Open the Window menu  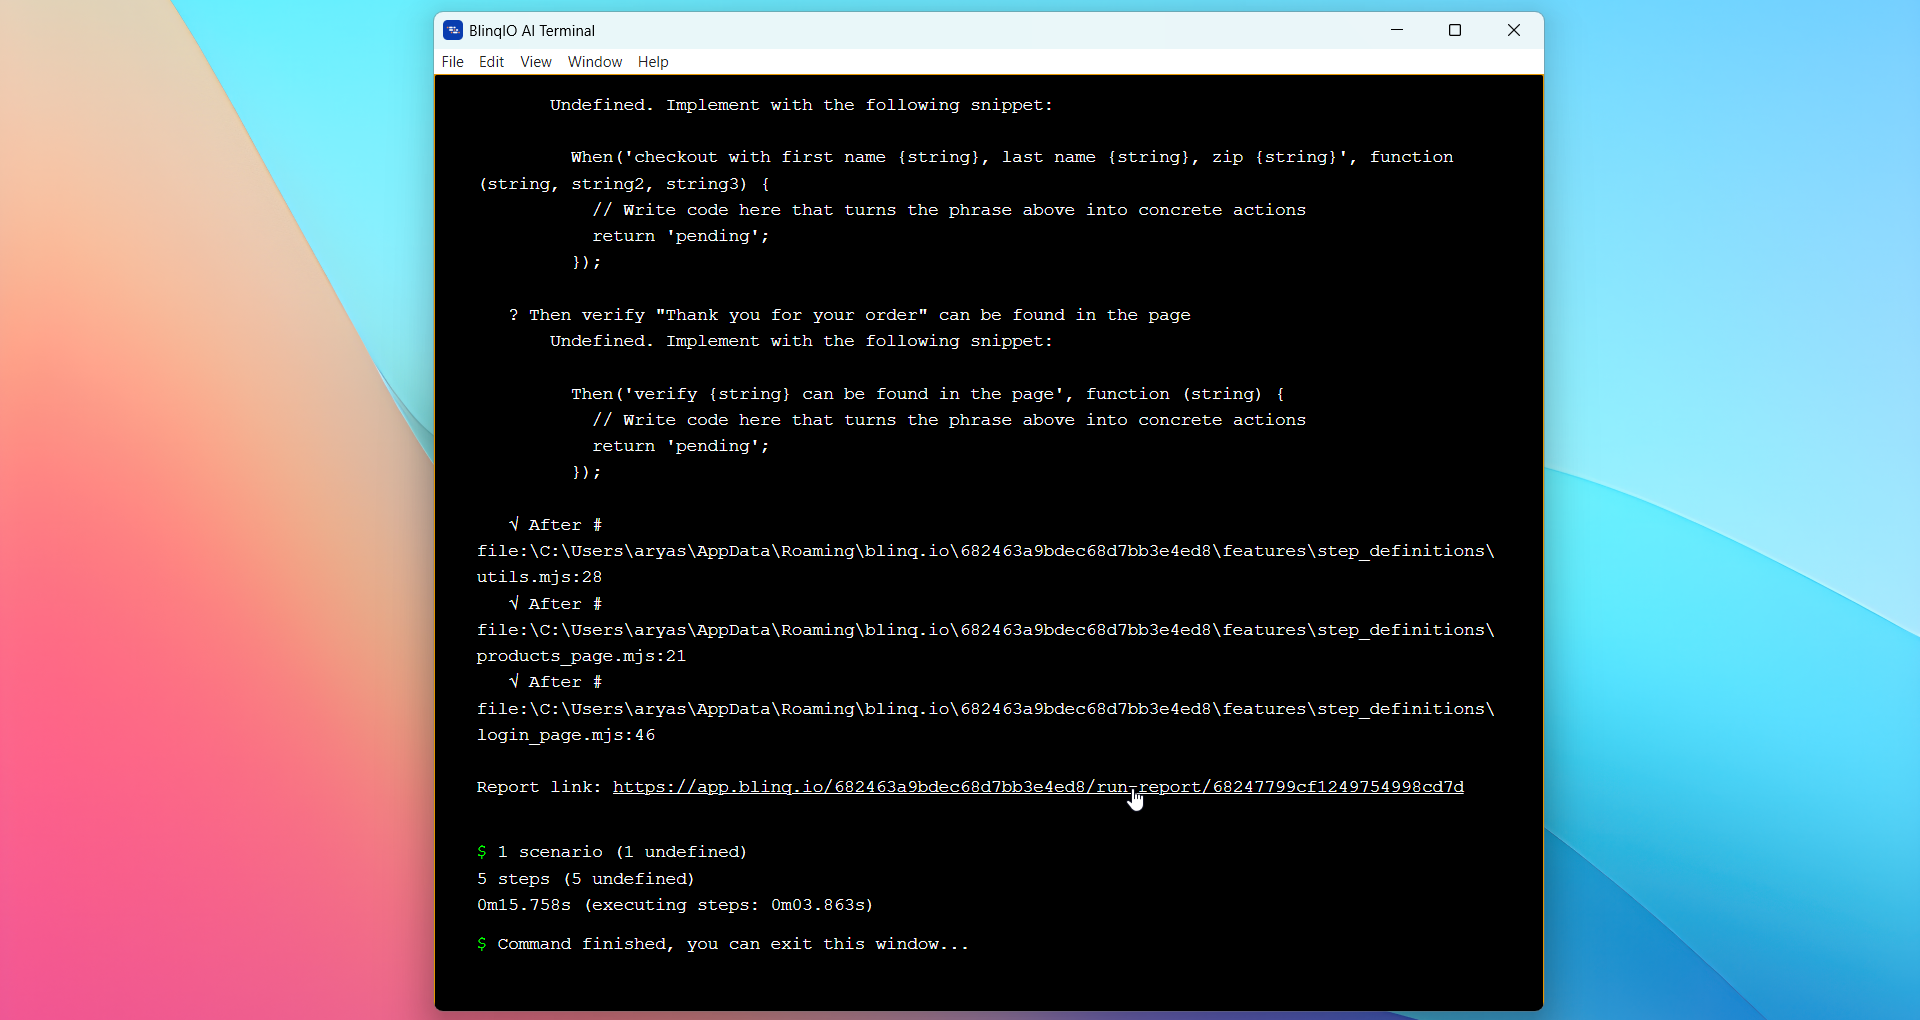[595, 62]
